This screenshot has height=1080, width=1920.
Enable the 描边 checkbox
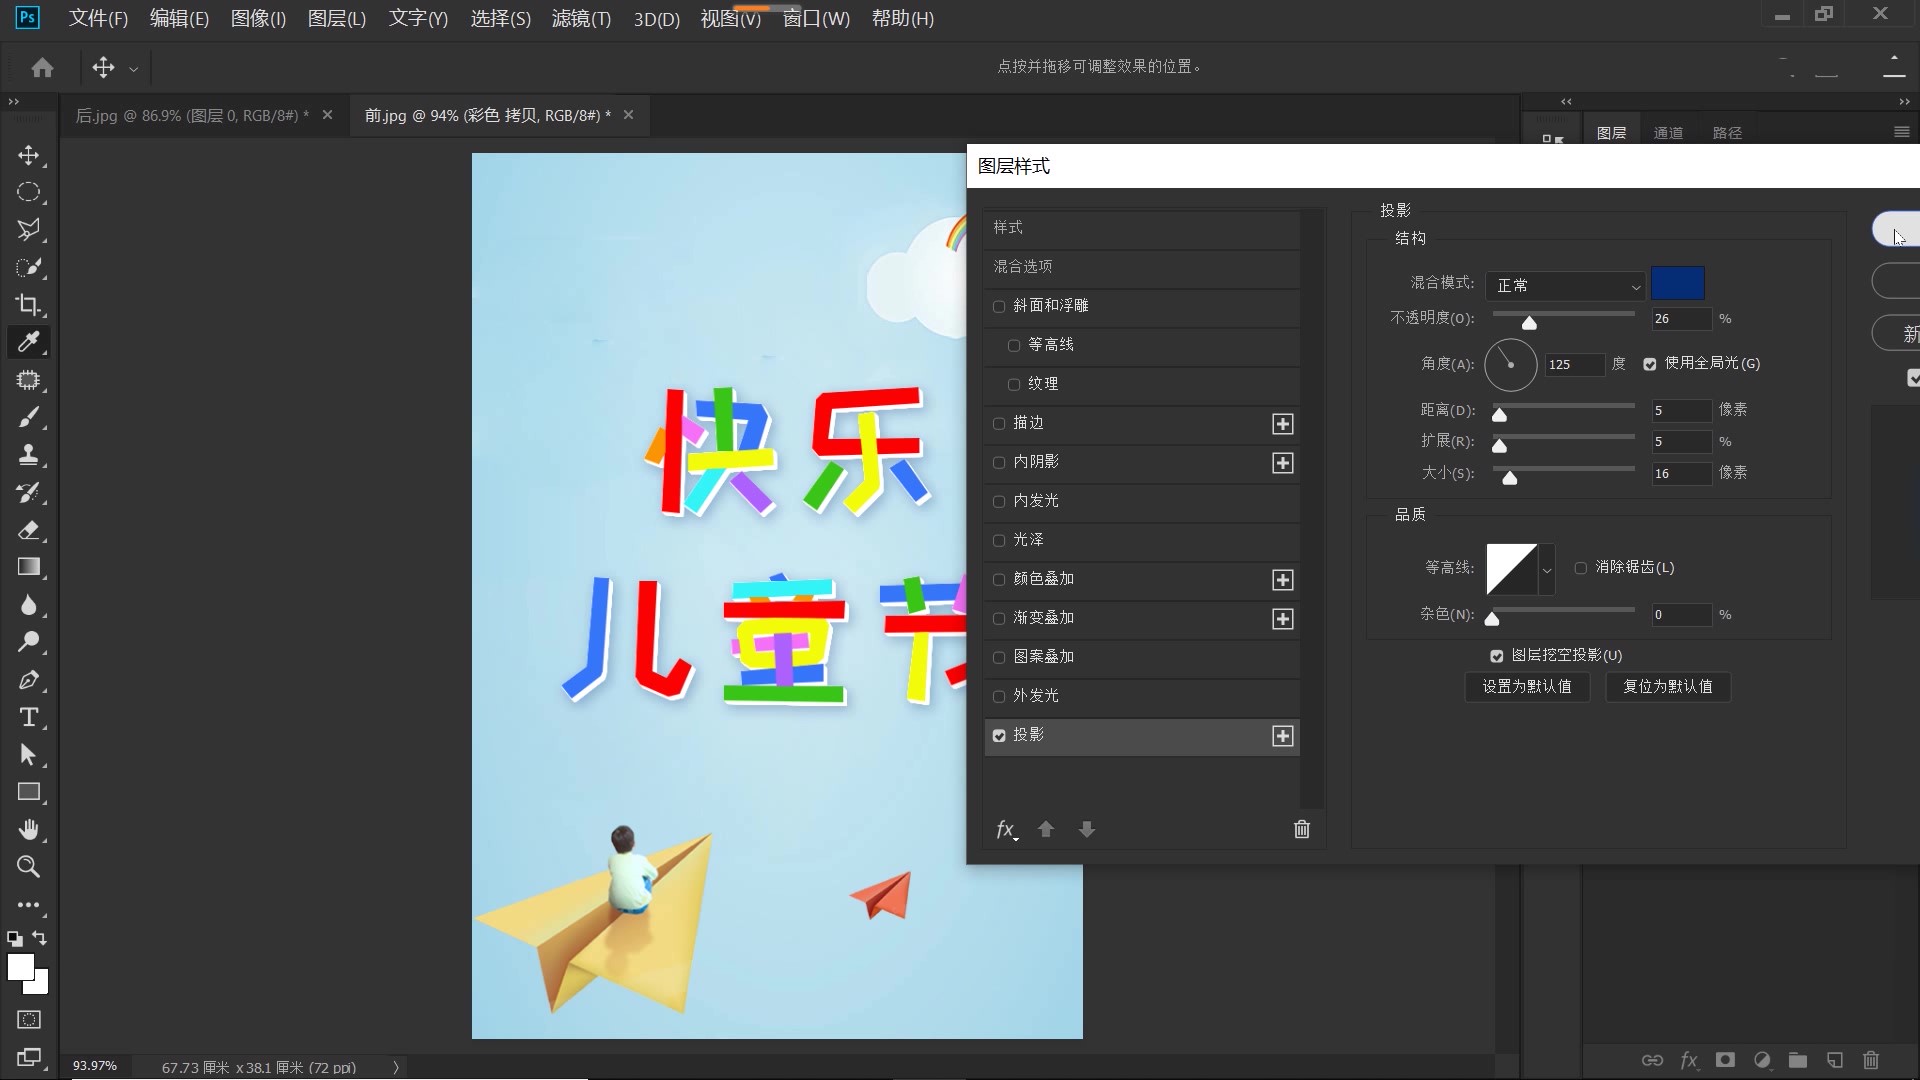coord(999,424)
